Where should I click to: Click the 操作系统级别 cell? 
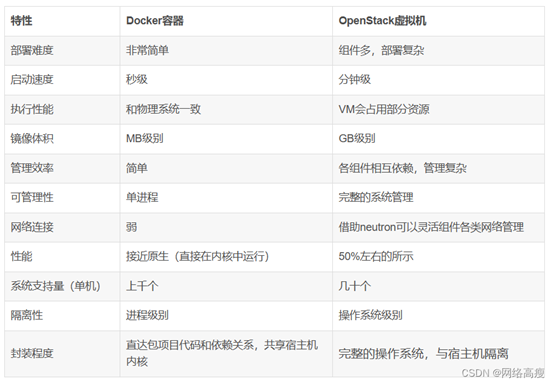pyautogui.click(x=438, y=315)
